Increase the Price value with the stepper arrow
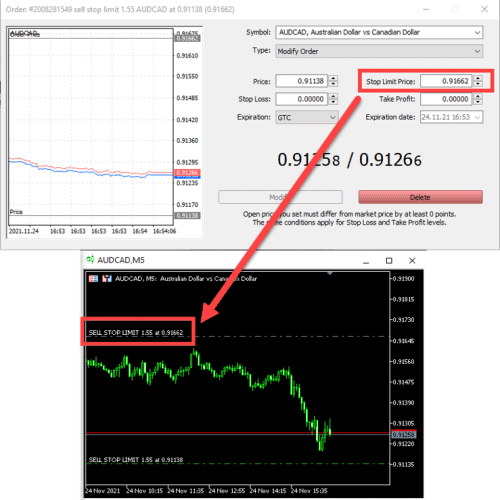Screen dimensions: 500x500 tap(333, 78)
